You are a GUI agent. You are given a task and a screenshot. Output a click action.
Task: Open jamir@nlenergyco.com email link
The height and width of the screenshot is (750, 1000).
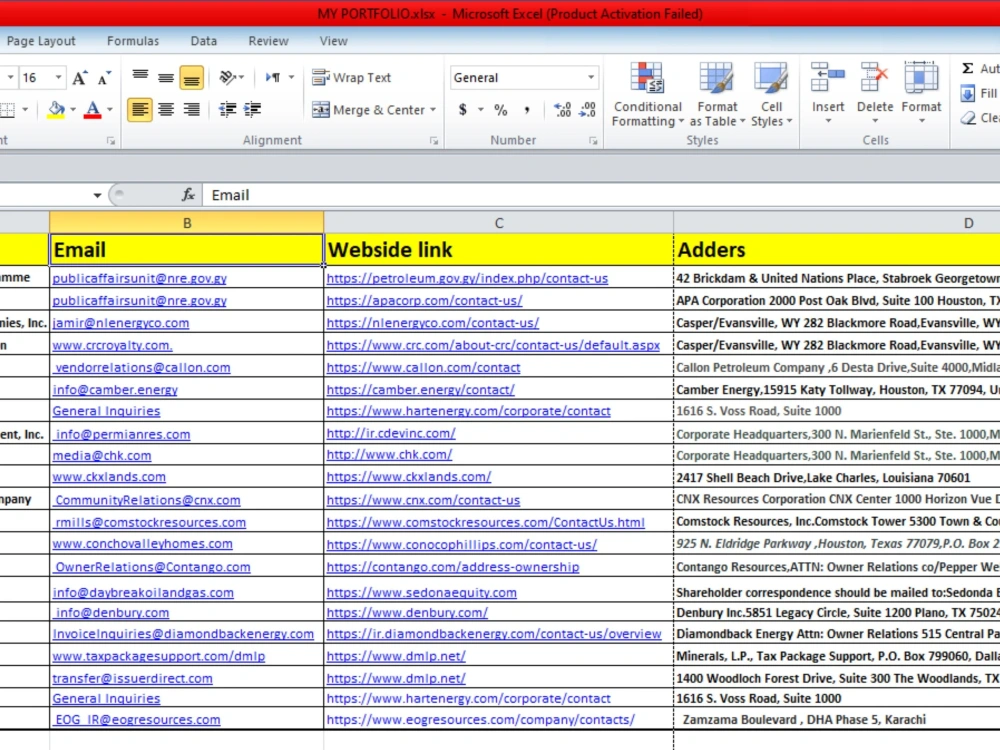[x=121, y=323]
